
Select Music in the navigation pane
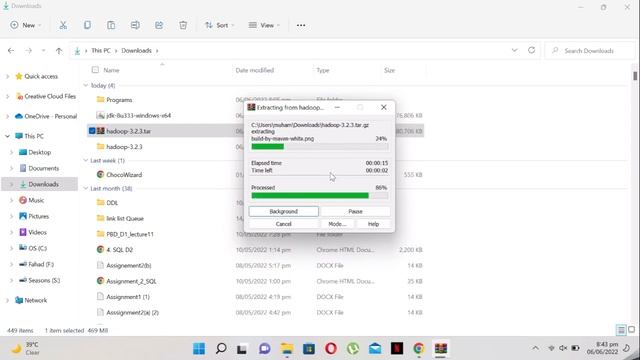36,200
